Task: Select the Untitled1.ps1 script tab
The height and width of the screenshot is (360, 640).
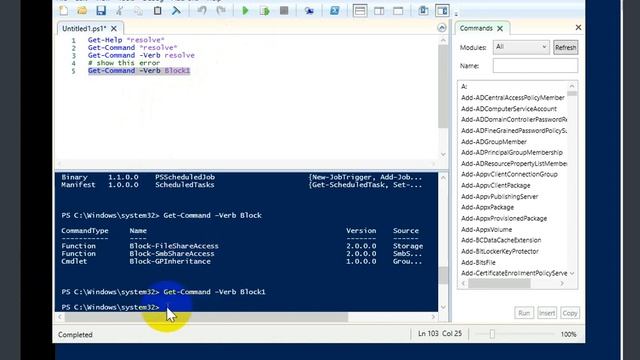Action: point(84,28)
